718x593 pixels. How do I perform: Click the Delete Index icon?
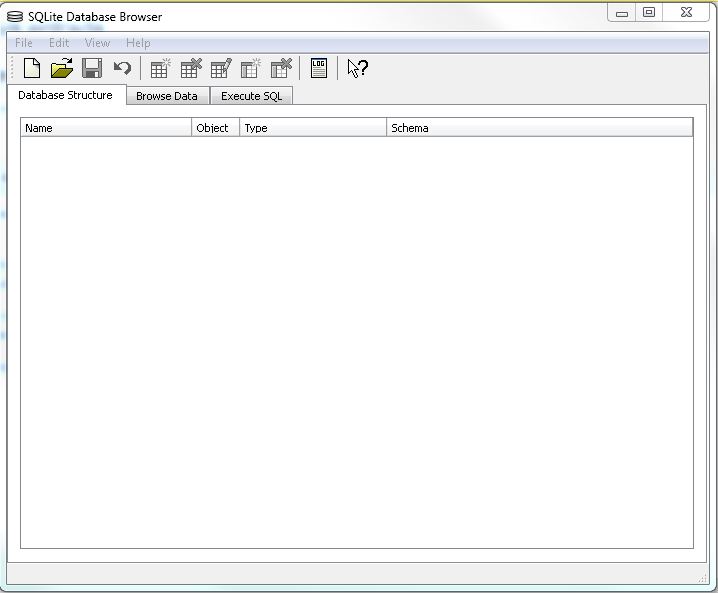(281, 68)
